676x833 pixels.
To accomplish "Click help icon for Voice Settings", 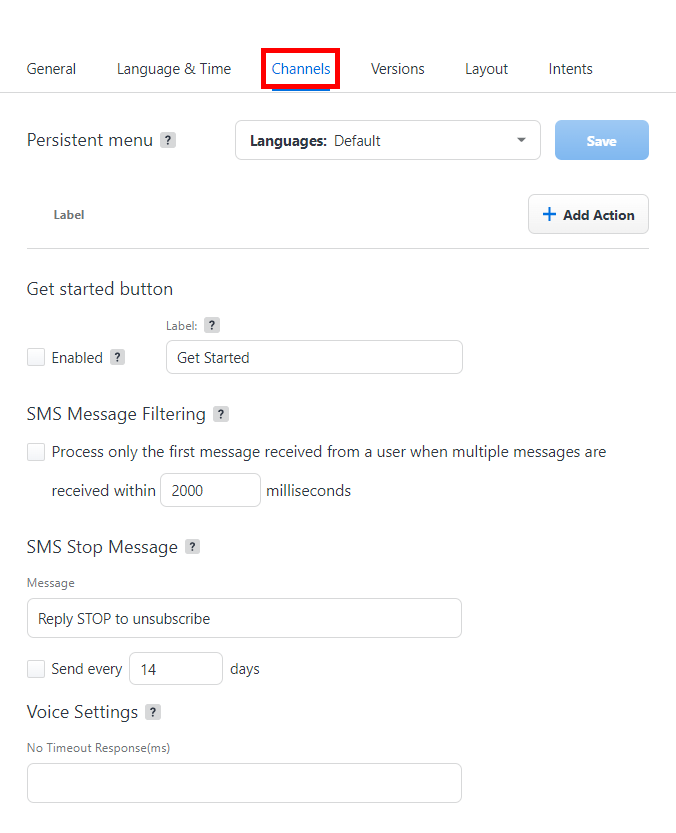I will pyautogui.click(x=153, y=712).
